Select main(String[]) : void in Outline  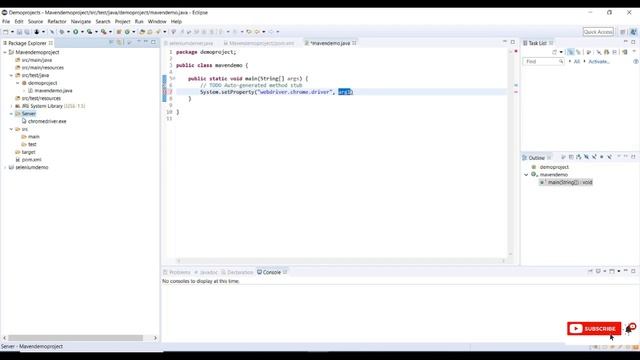pyautogui.click(x=566, y=182)
